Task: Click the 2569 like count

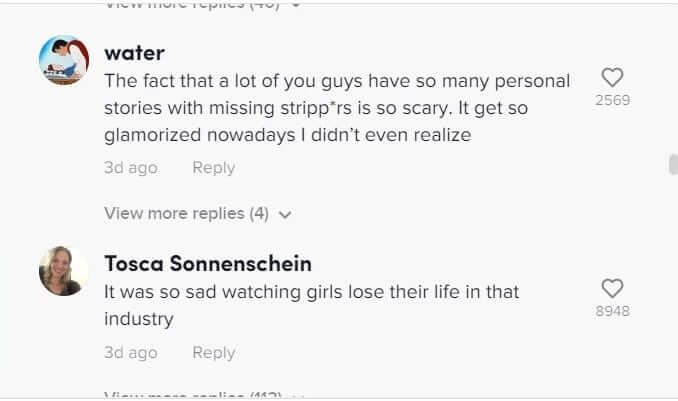Action: 612,100
